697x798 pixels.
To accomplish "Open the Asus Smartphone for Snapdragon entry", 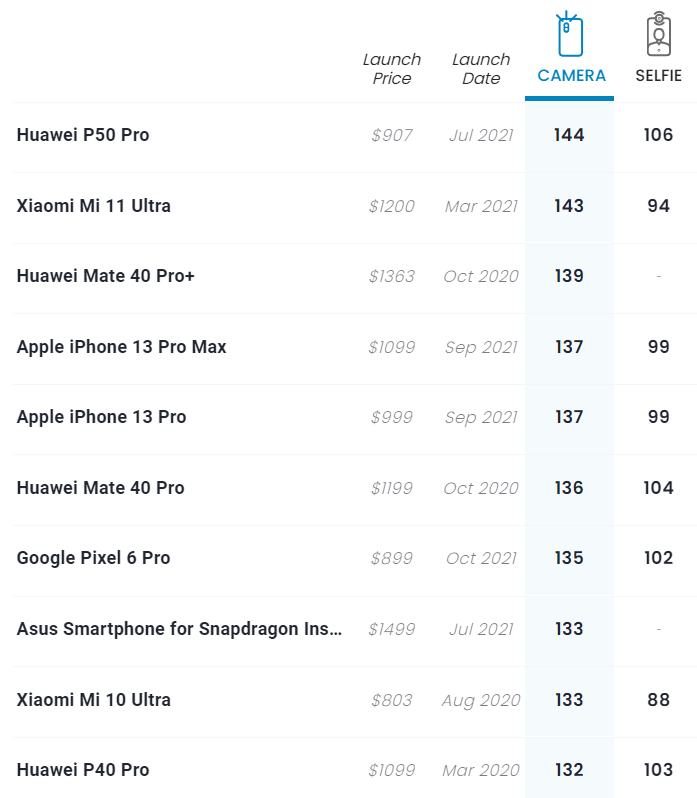I will pos(179,629).
